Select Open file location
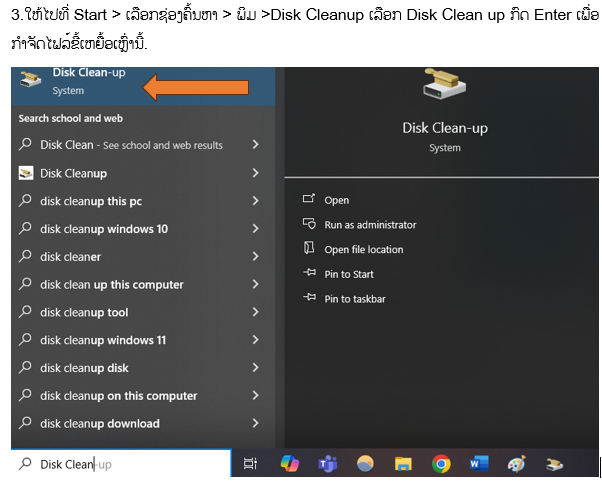Image resolution: width=602 pixels, height=481 pixels. [x=364, y=249]
